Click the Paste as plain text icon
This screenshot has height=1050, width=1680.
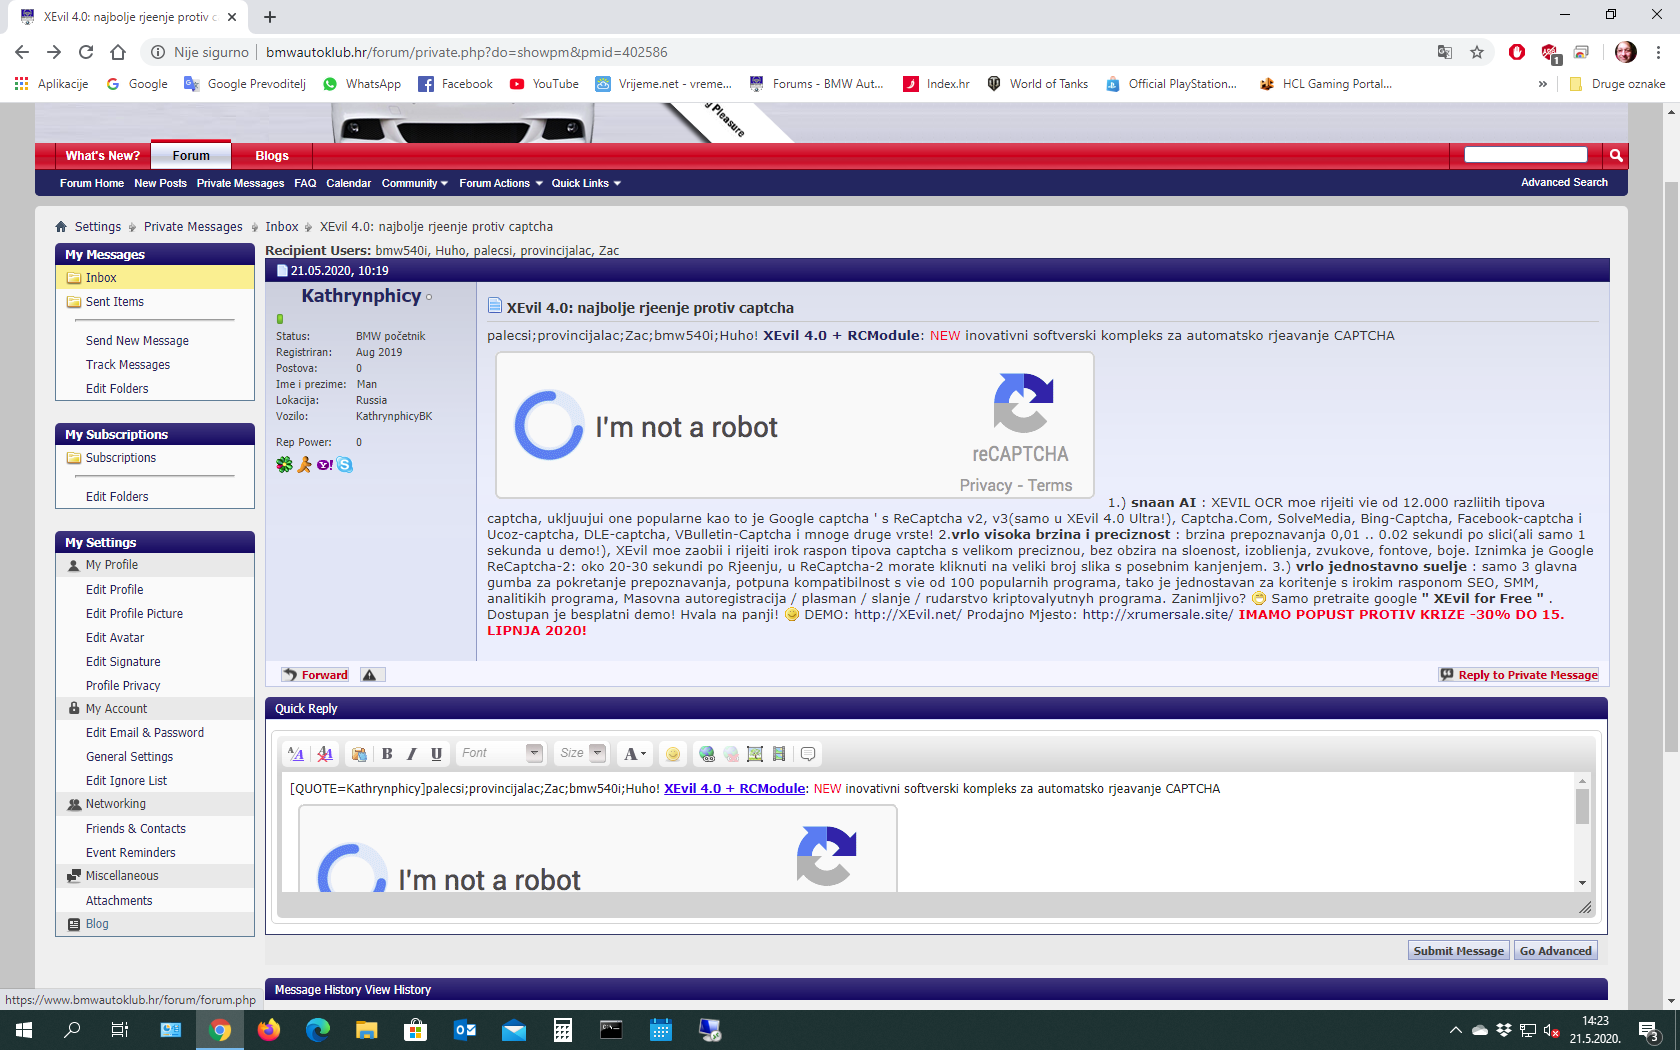(359, 754)
